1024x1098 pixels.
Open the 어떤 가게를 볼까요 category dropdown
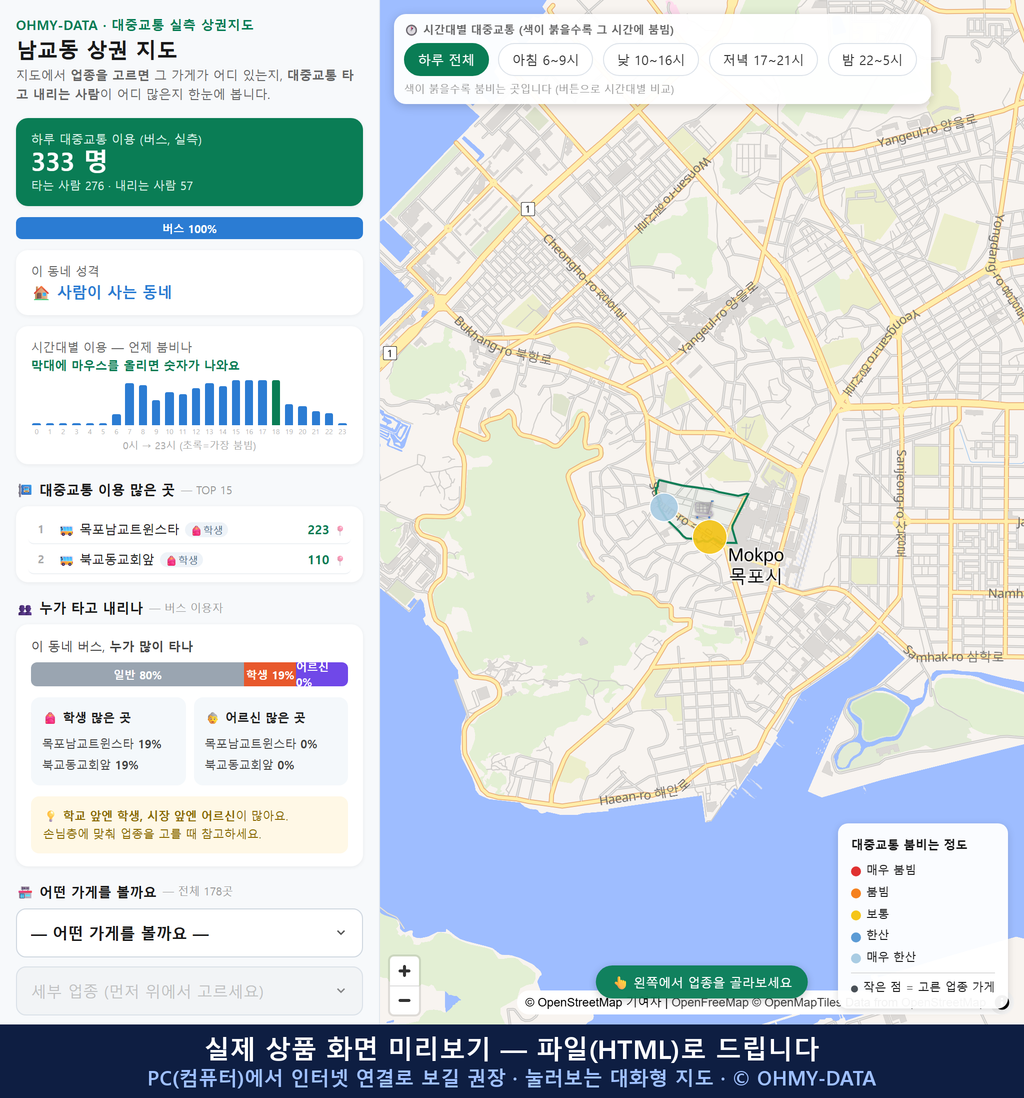click(x=189, y=933)
